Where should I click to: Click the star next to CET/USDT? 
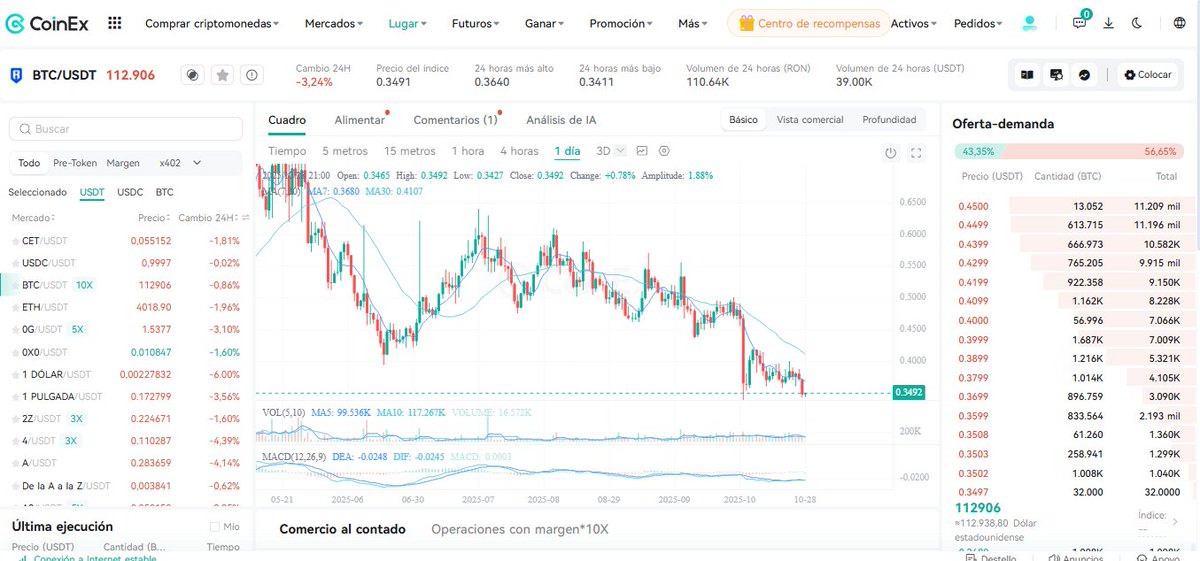(14, 241)
